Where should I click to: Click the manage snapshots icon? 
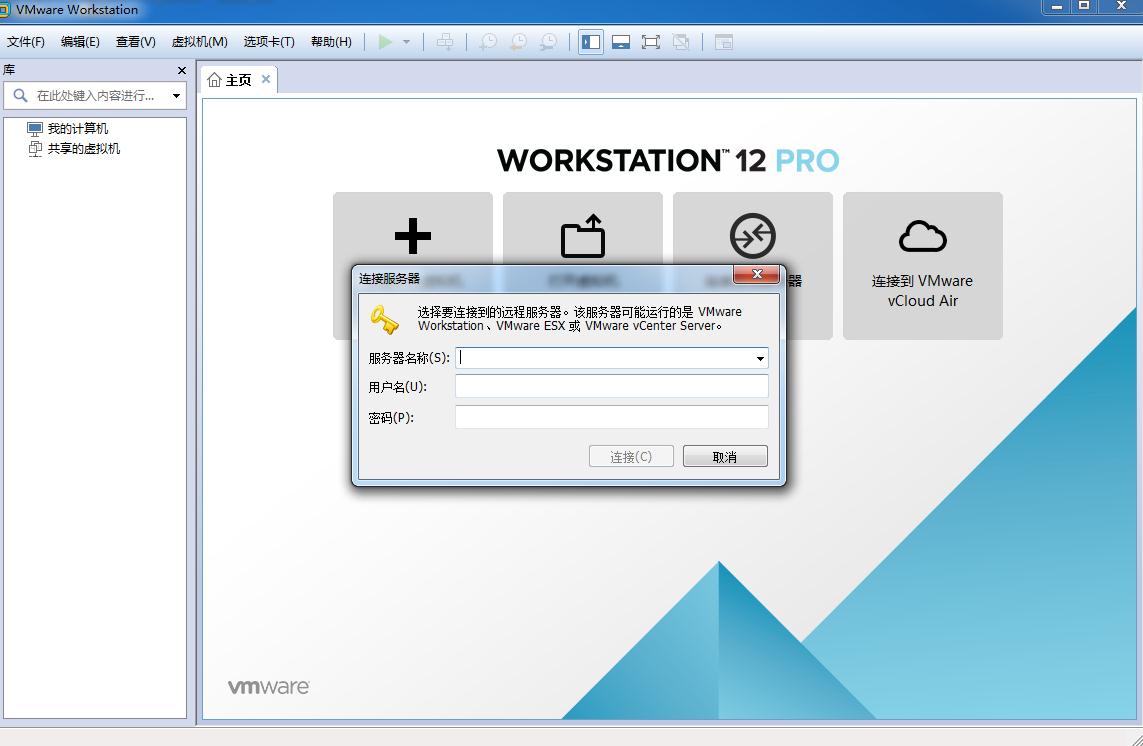pos(548,42)
